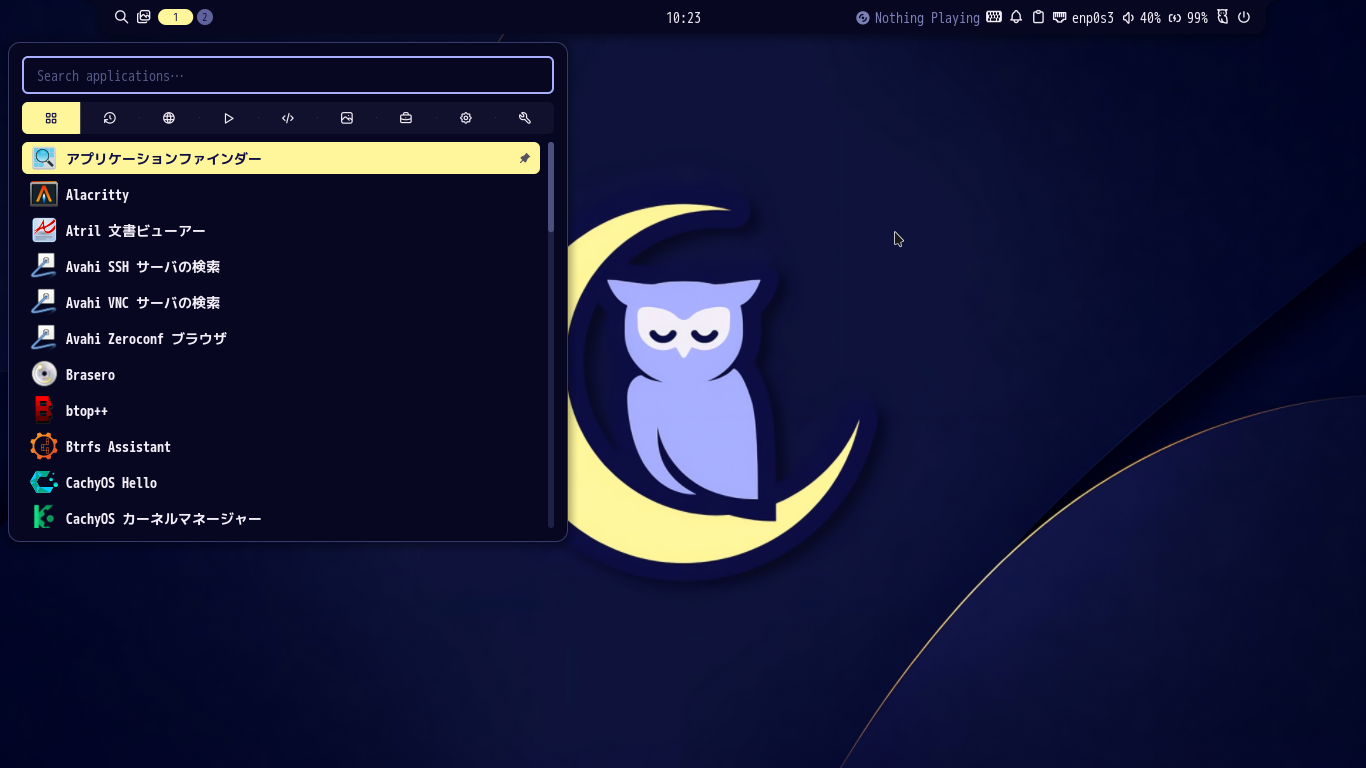Select the utilities wrench category tab

pyautogui.click(x=525, y=118)
